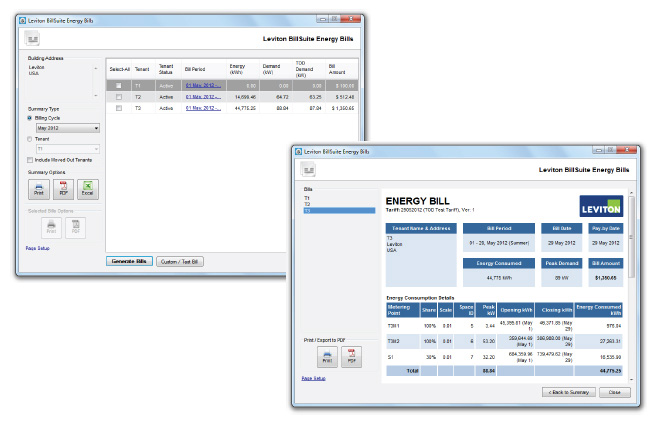Open Page Setup link in summary window
The image size is (660, 421).
click(37, 248)
